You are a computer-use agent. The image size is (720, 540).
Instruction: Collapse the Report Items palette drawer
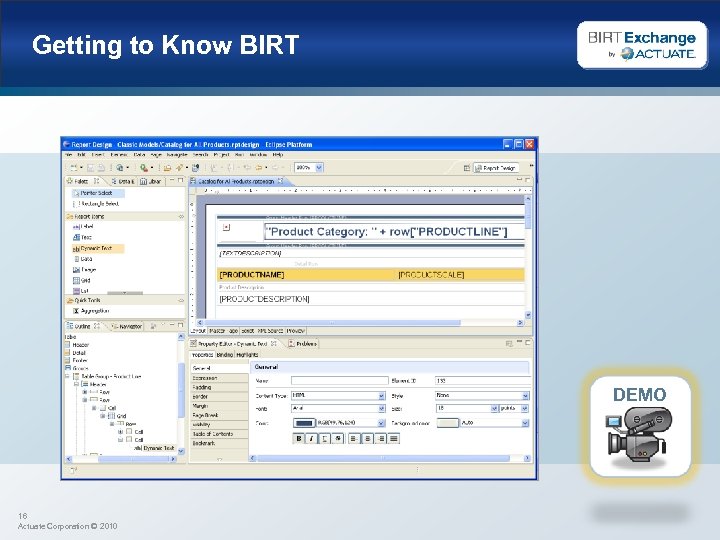(181, 216)
